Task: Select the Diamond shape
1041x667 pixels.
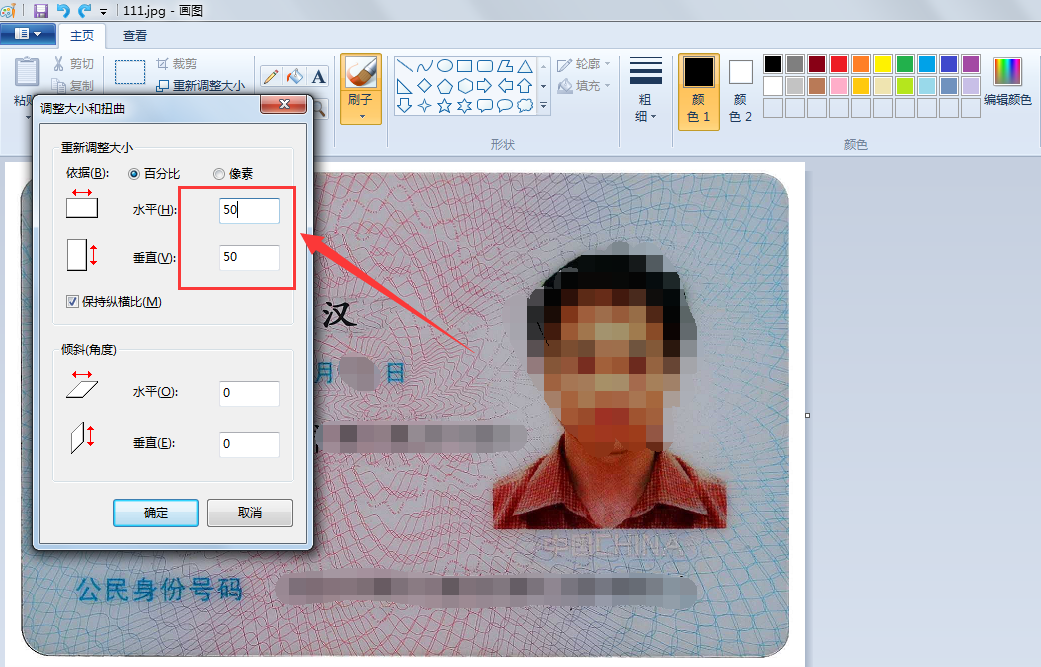Action: point(424,86)
